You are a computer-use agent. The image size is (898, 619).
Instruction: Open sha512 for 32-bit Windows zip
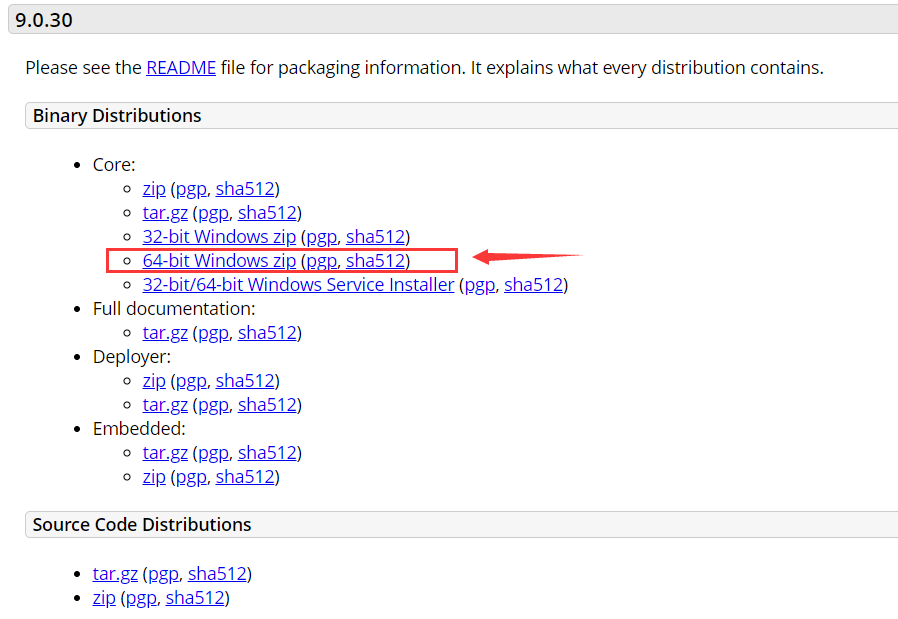click(x=376, y=237)
